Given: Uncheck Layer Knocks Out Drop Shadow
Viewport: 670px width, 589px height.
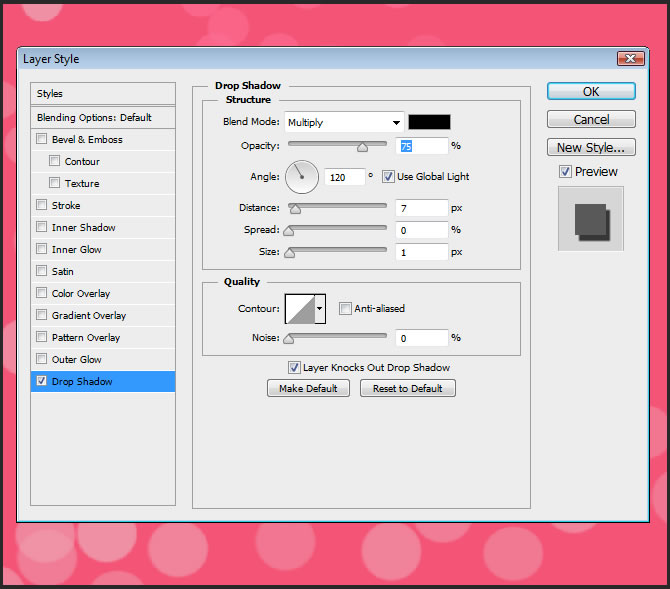Looking at the screenshot, I should tap(294, 368).
